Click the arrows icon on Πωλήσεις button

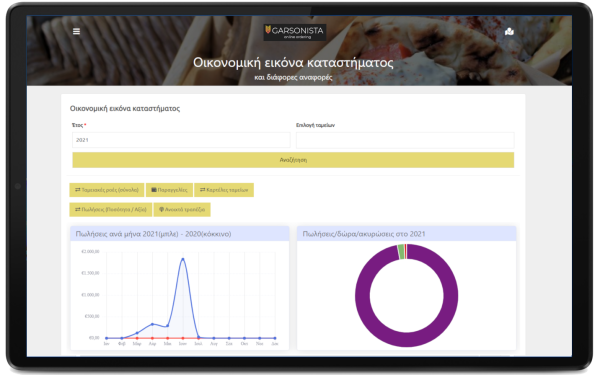[78, 209]
